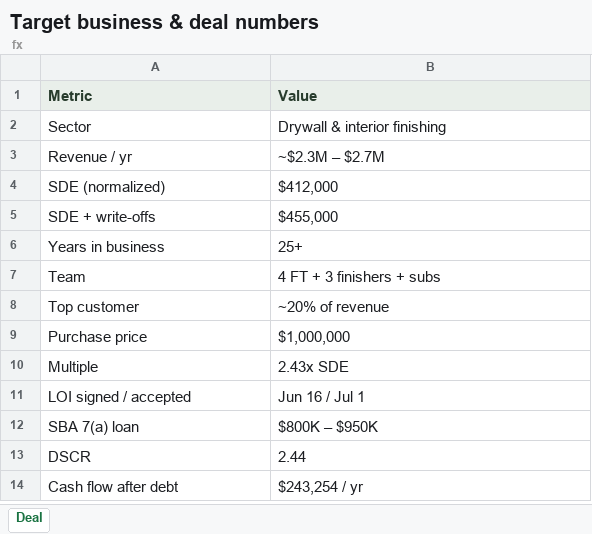
Task: Select the '$455,000' cell
Action: 430,216
